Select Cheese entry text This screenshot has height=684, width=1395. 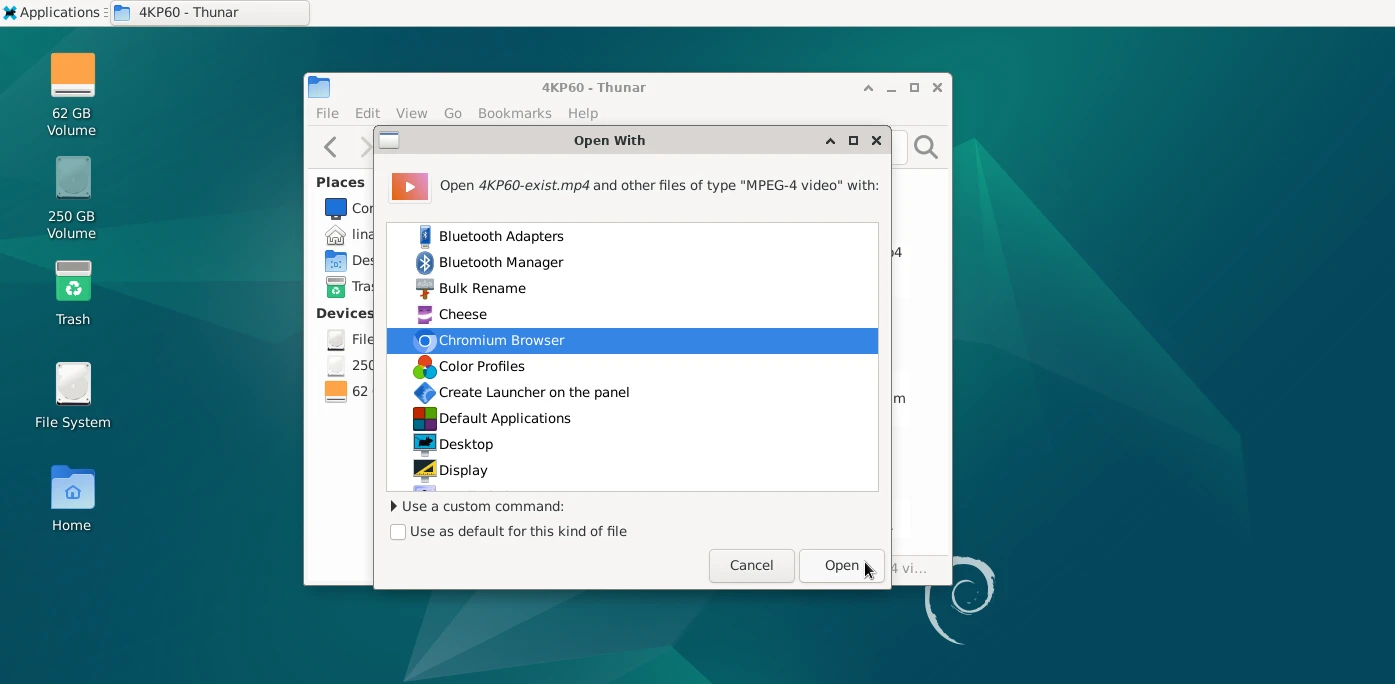(x=463, y=315)
